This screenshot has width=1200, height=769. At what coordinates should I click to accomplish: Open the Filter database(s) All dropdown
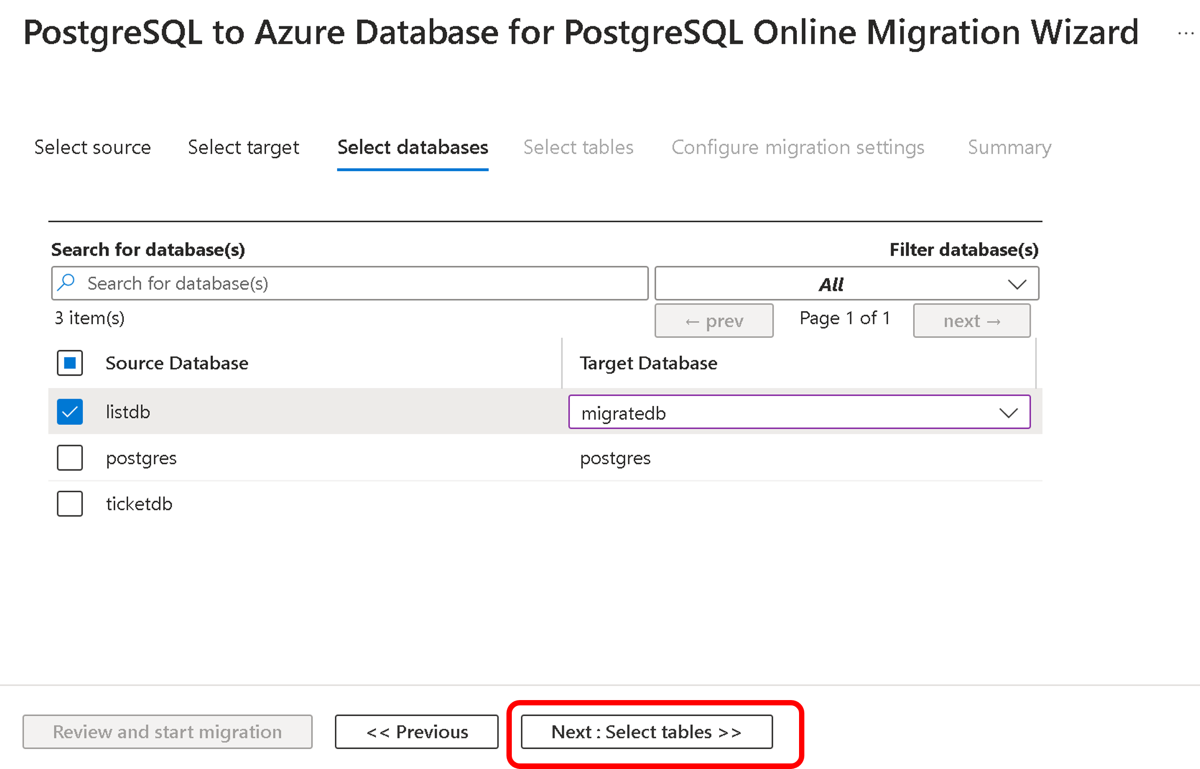tap(845, 284)
